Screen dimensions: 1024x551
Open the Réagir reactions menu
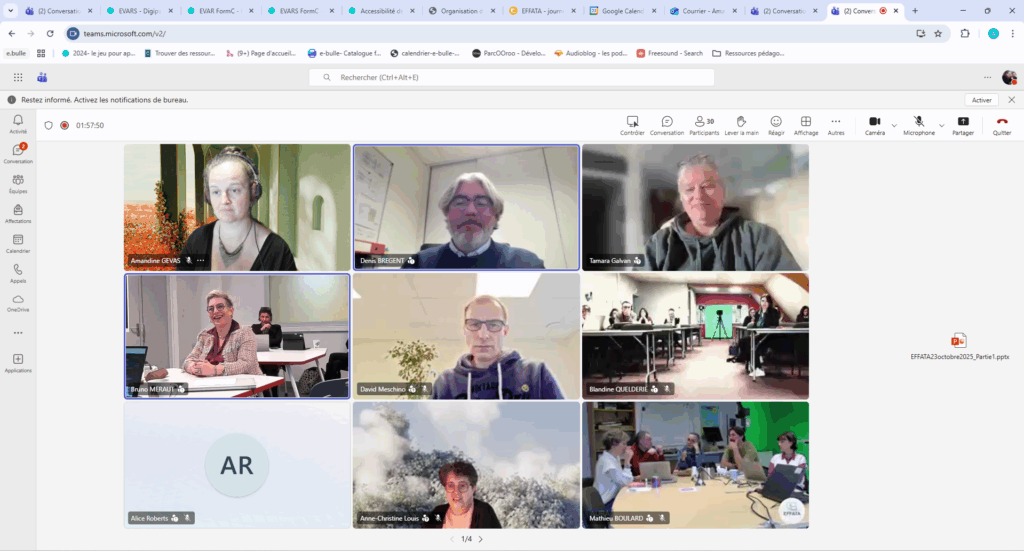coord(775,122)
